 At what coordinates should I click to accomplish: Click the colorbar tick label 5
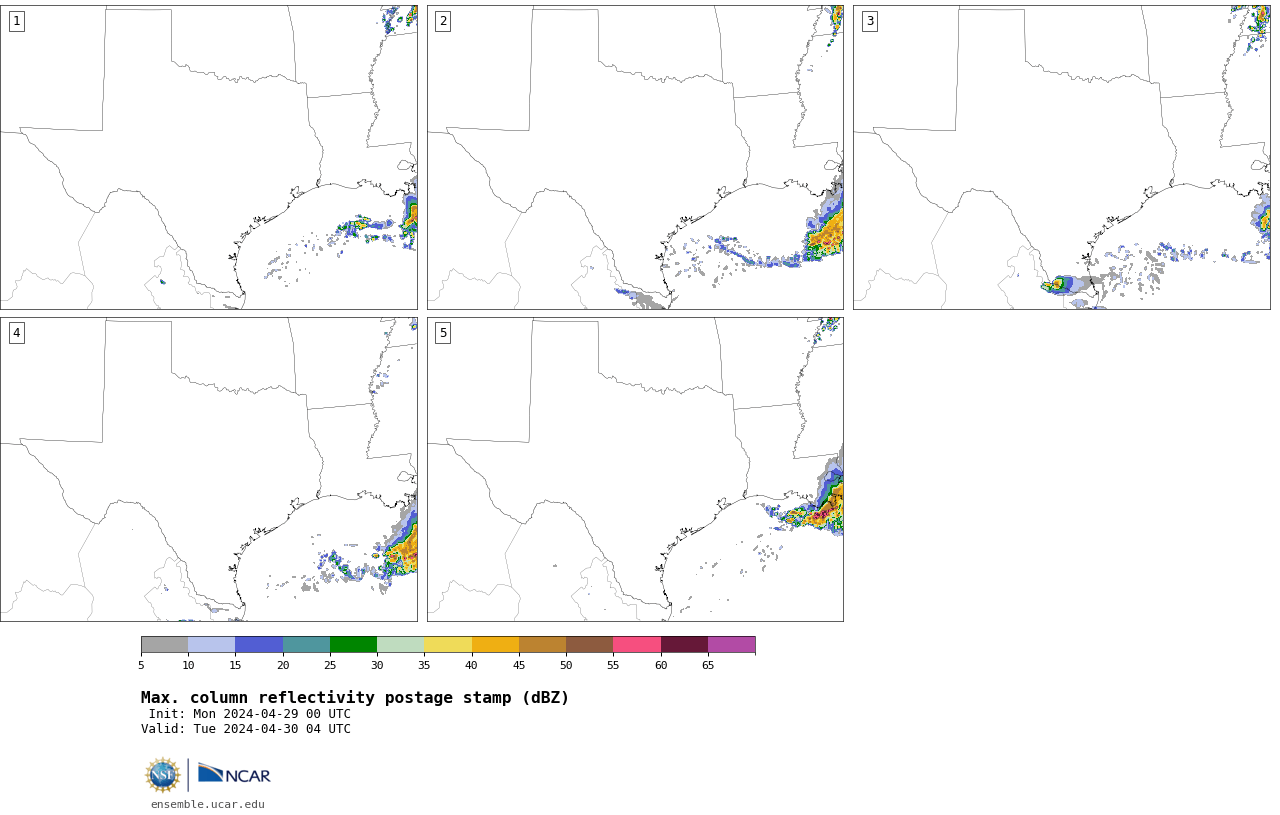[141, 665]
